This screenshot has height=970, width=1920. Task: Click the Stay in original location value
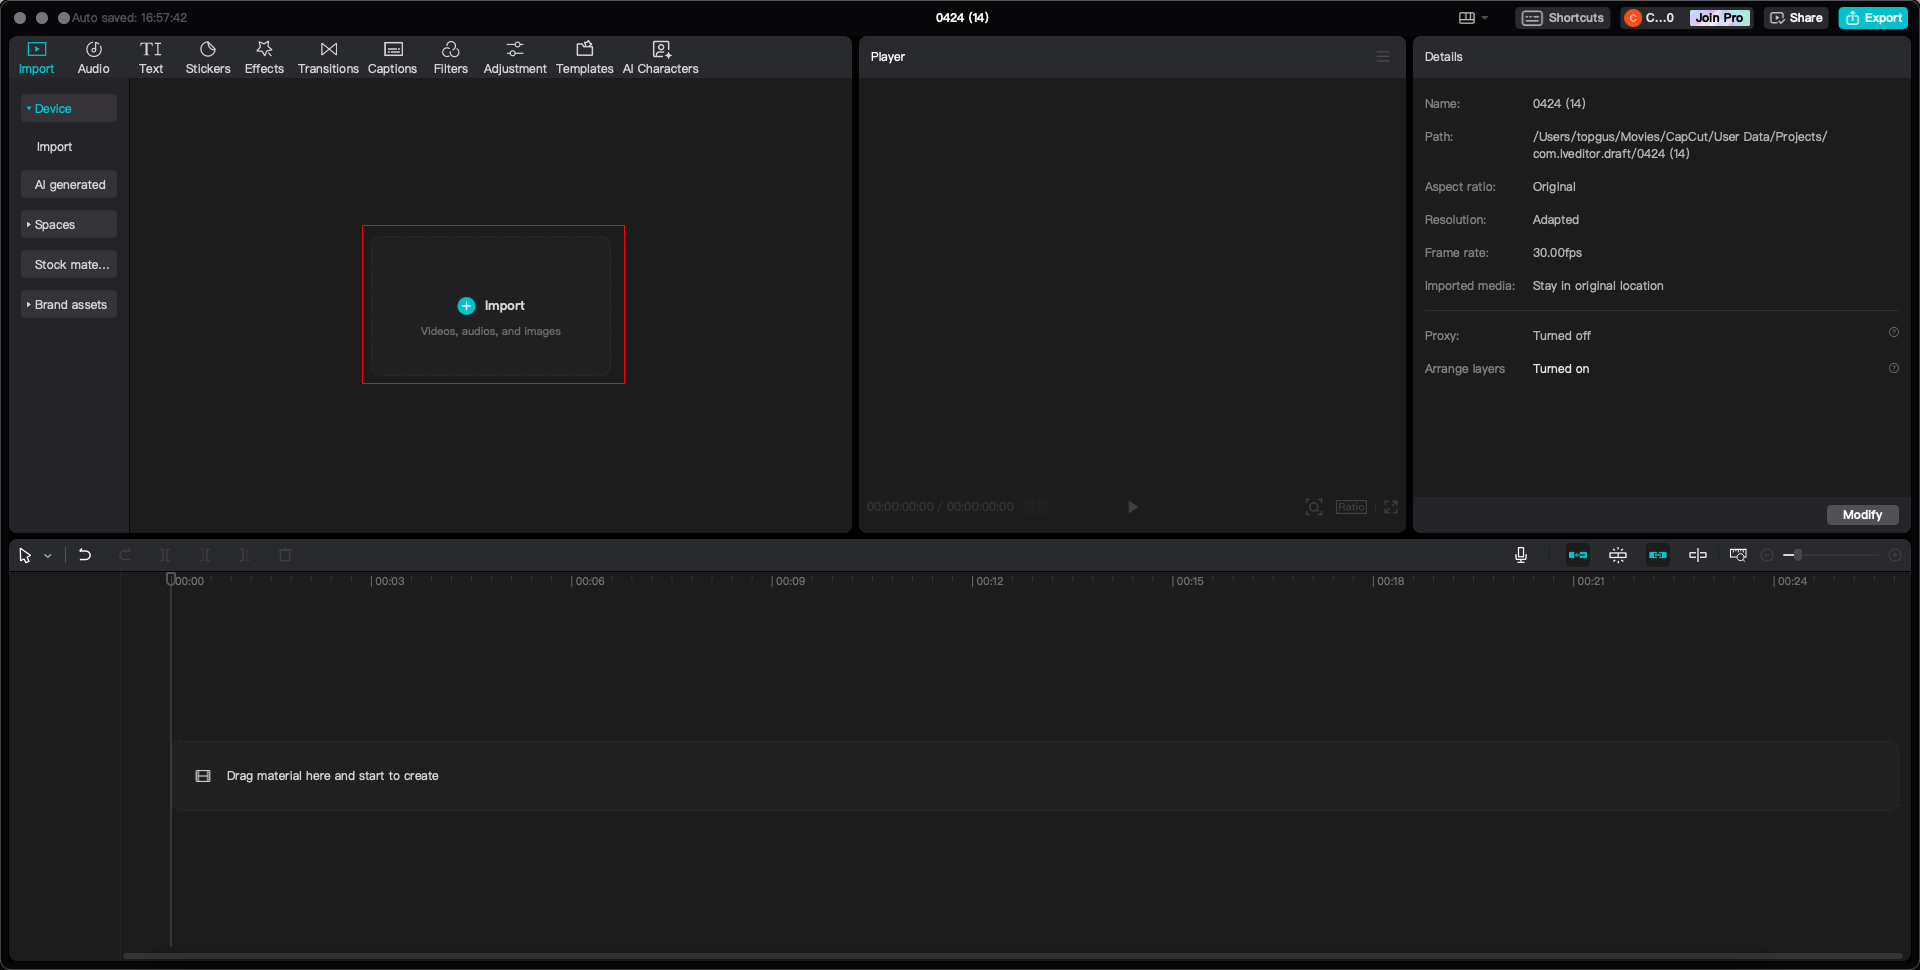pyautogui.click(x=1598, y=286)
